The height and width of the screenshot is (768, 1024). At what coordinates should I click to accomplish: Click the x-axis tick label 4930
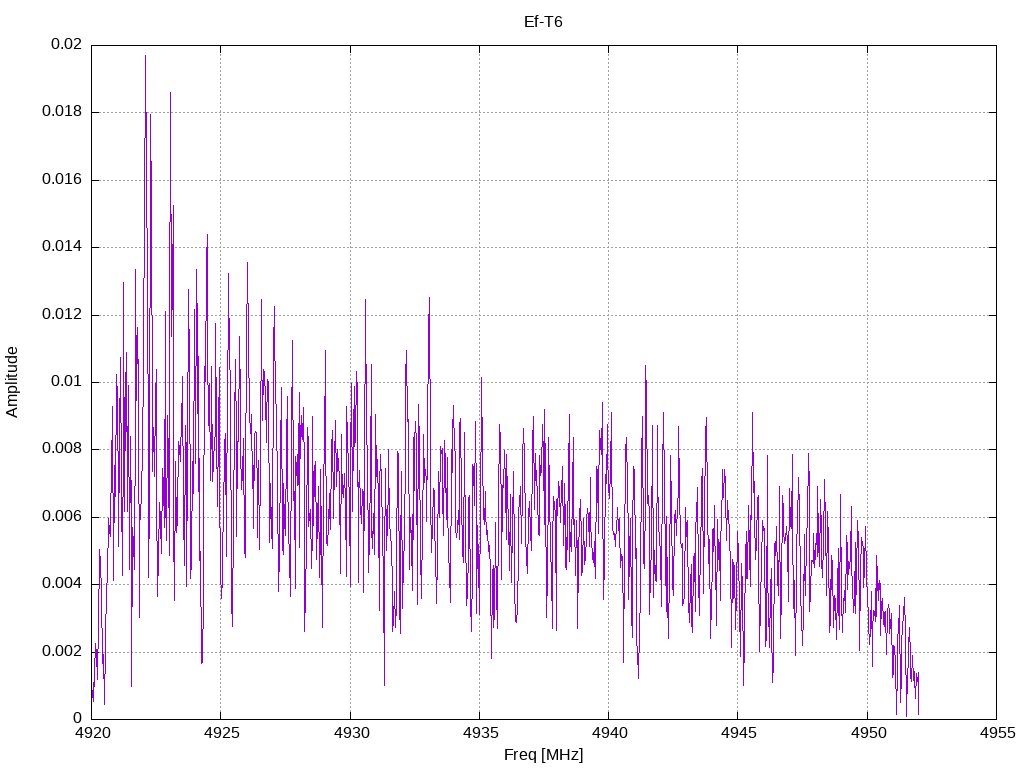click(x=351, y=733)
